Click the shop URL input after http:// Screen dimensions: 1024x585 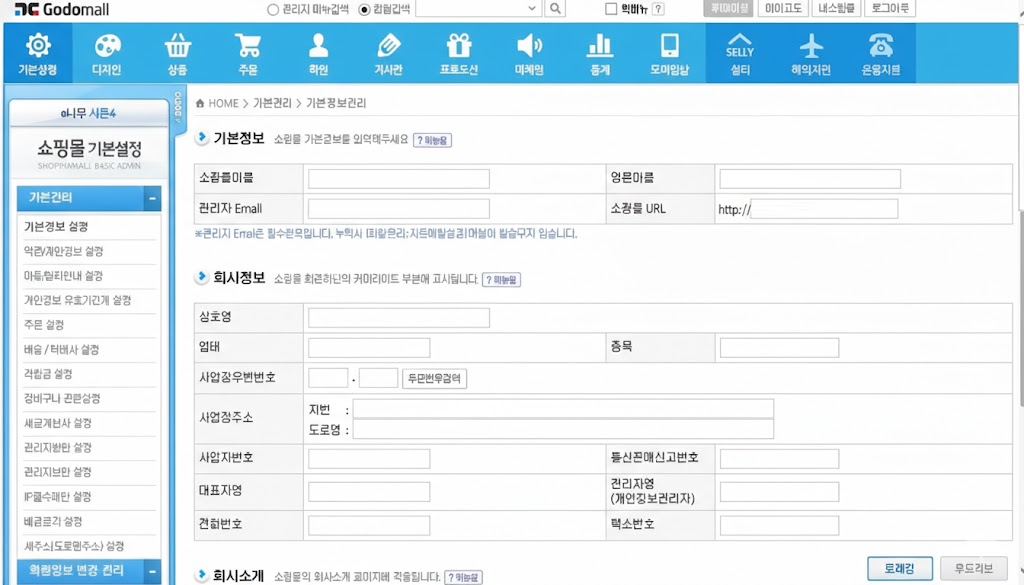824,209
